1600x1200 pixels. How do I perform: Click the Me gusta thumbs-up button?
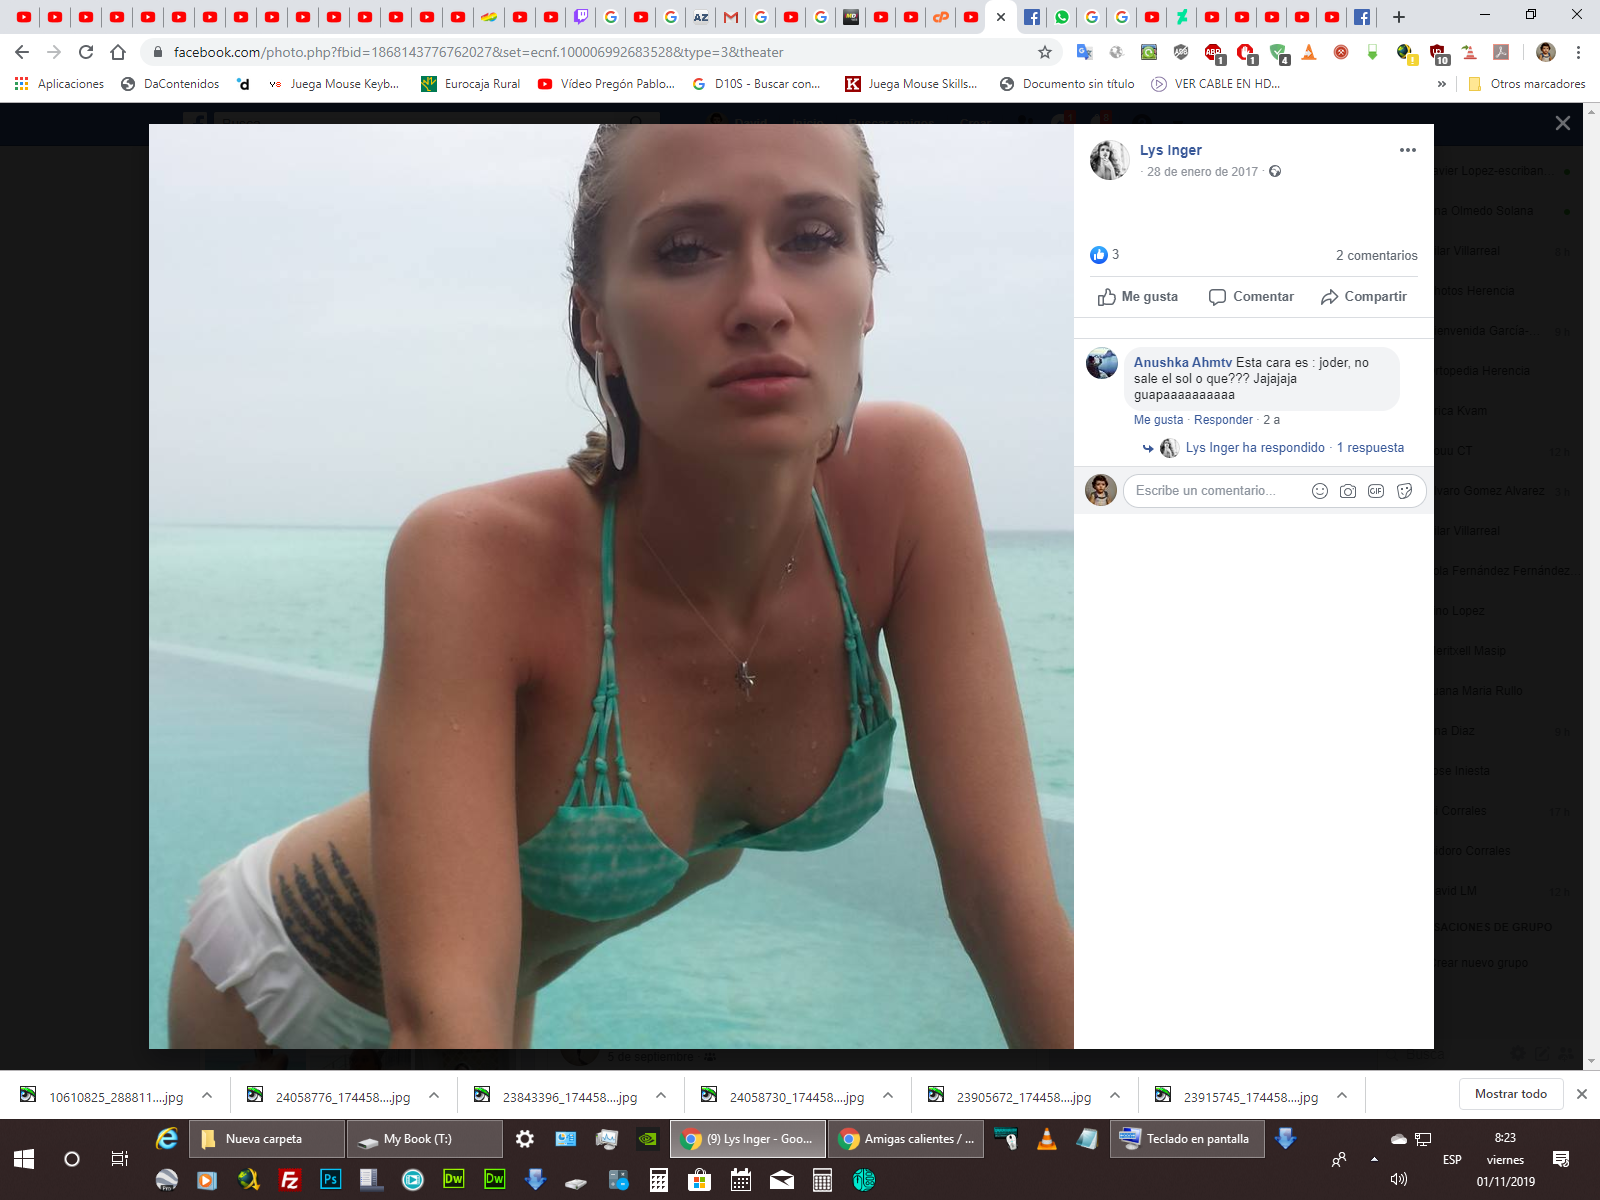point(1137,297)
